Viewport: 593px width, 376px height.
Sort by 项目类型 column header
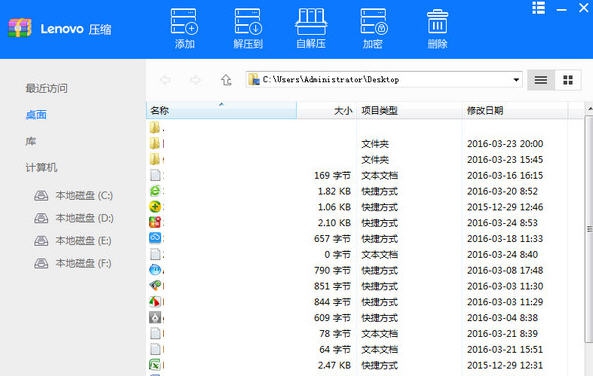[x=409, y=110]
